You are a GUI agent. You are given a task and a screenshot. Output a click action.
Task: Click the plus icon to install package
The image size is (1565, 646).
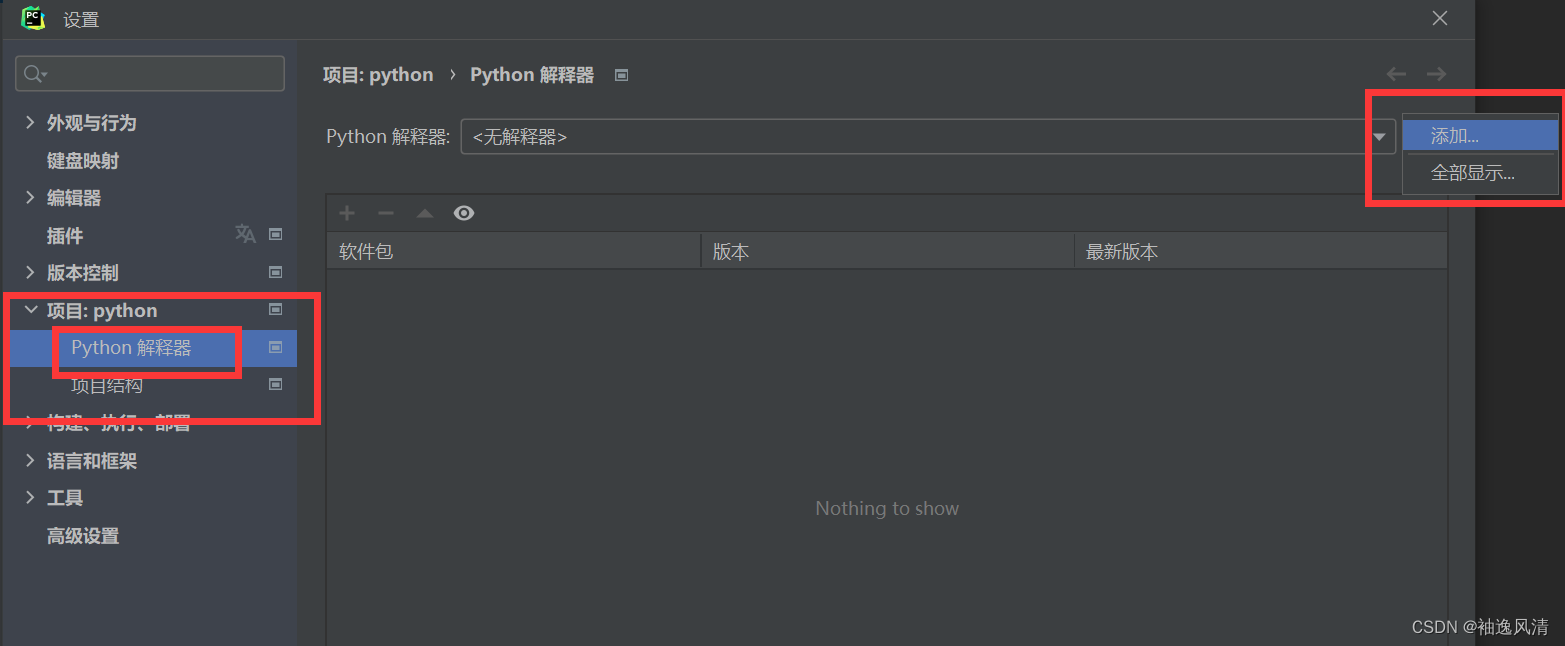click(x=347, y=213)
